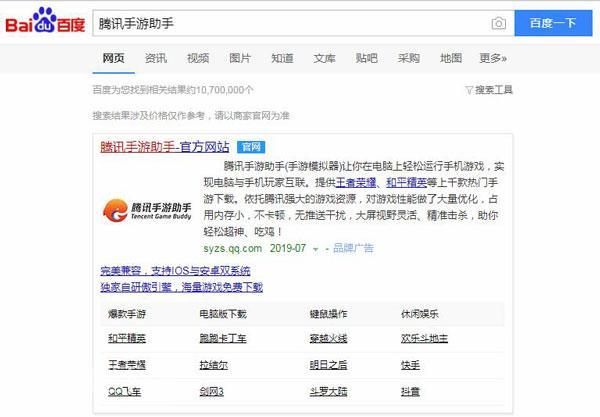This screenshot has height=417, width=600.
Task: Click the syzs.qq.com URL
Action: 233,249
